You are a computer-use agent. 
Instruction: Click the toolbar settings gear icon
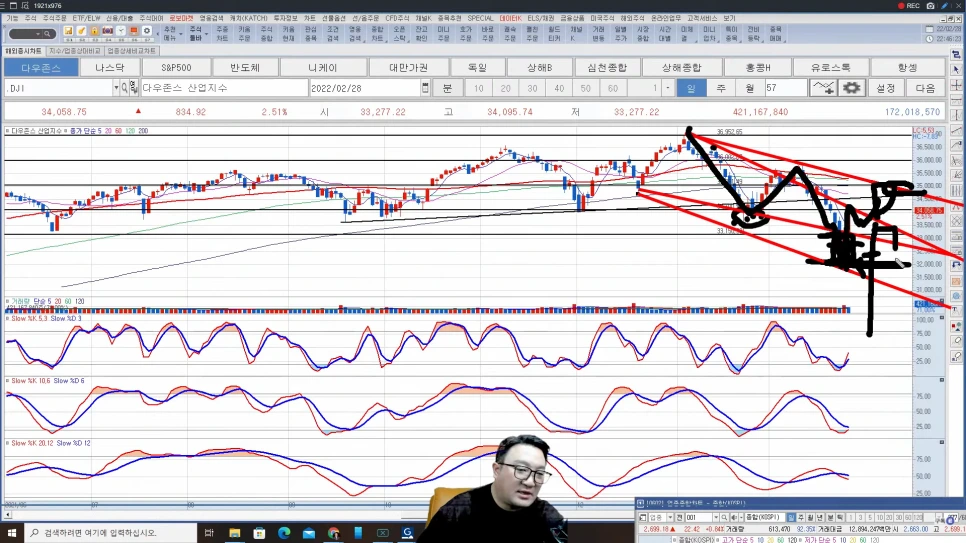pyautogui.click(x=147, y=31)
